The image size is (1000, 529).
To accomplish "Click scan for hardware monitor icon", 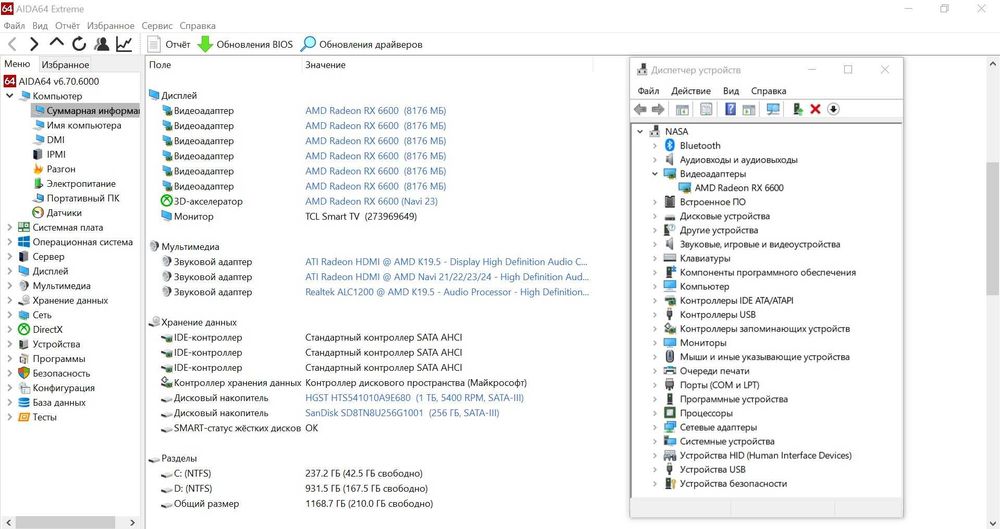I will (773, 109).
